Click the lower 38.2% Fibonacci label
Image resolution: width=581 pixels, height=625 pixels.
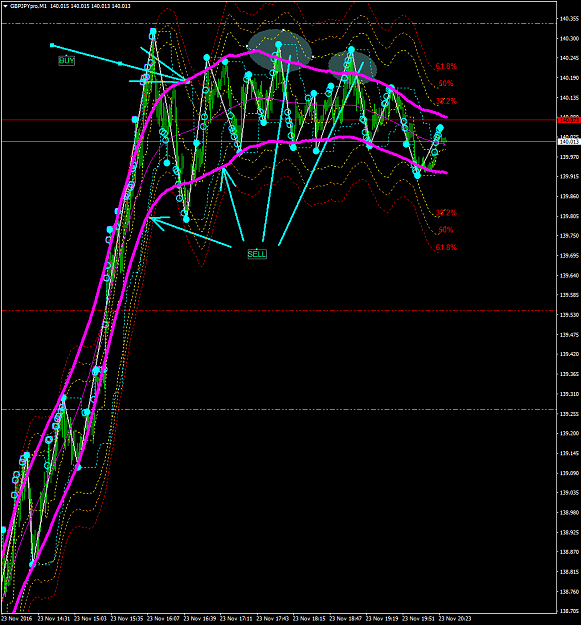[446, 212]
